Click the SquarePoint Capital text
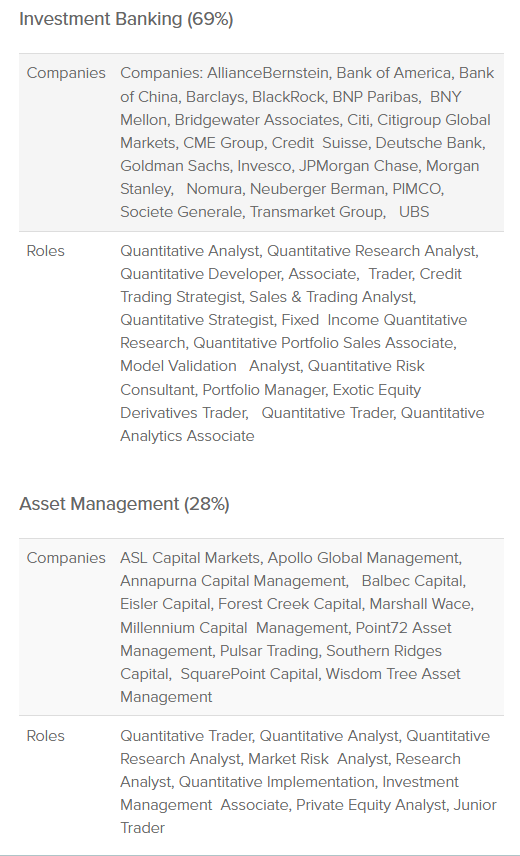This screenshot has height=856, width=520. coord(249,674)
